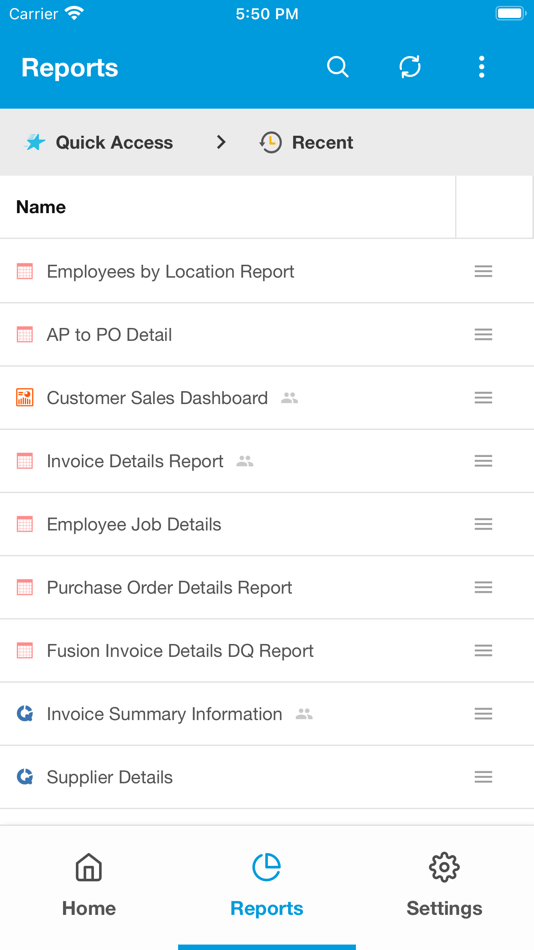The height and width of the screenshot is (950, 534).
Task: Switch to the Home tab
Action: point(88,885)
